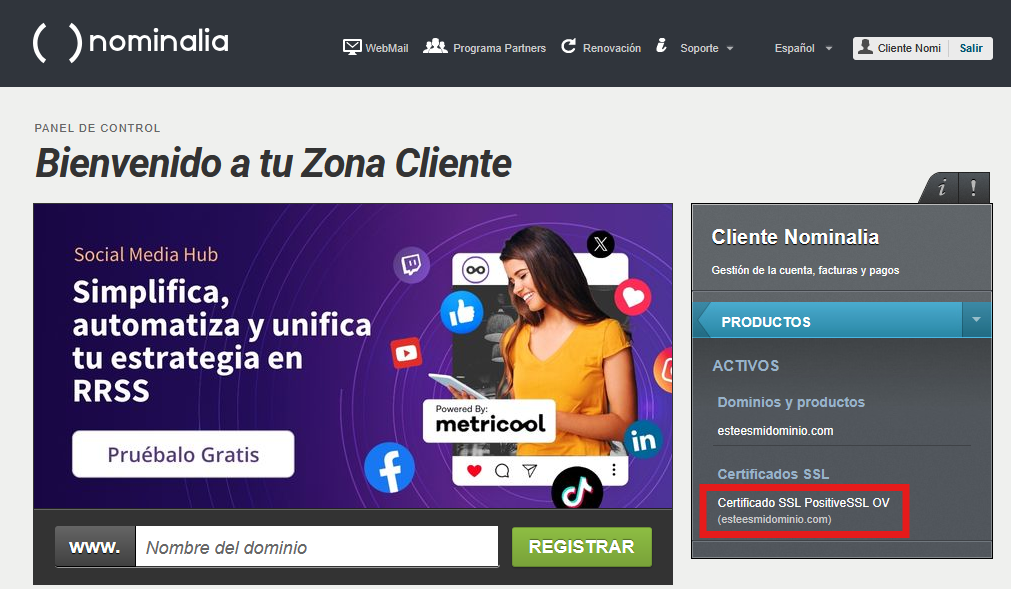Click 'Gestión de la cuenta, facturas y pagos' text
The image size is (1011, 589).
[805, 270]
